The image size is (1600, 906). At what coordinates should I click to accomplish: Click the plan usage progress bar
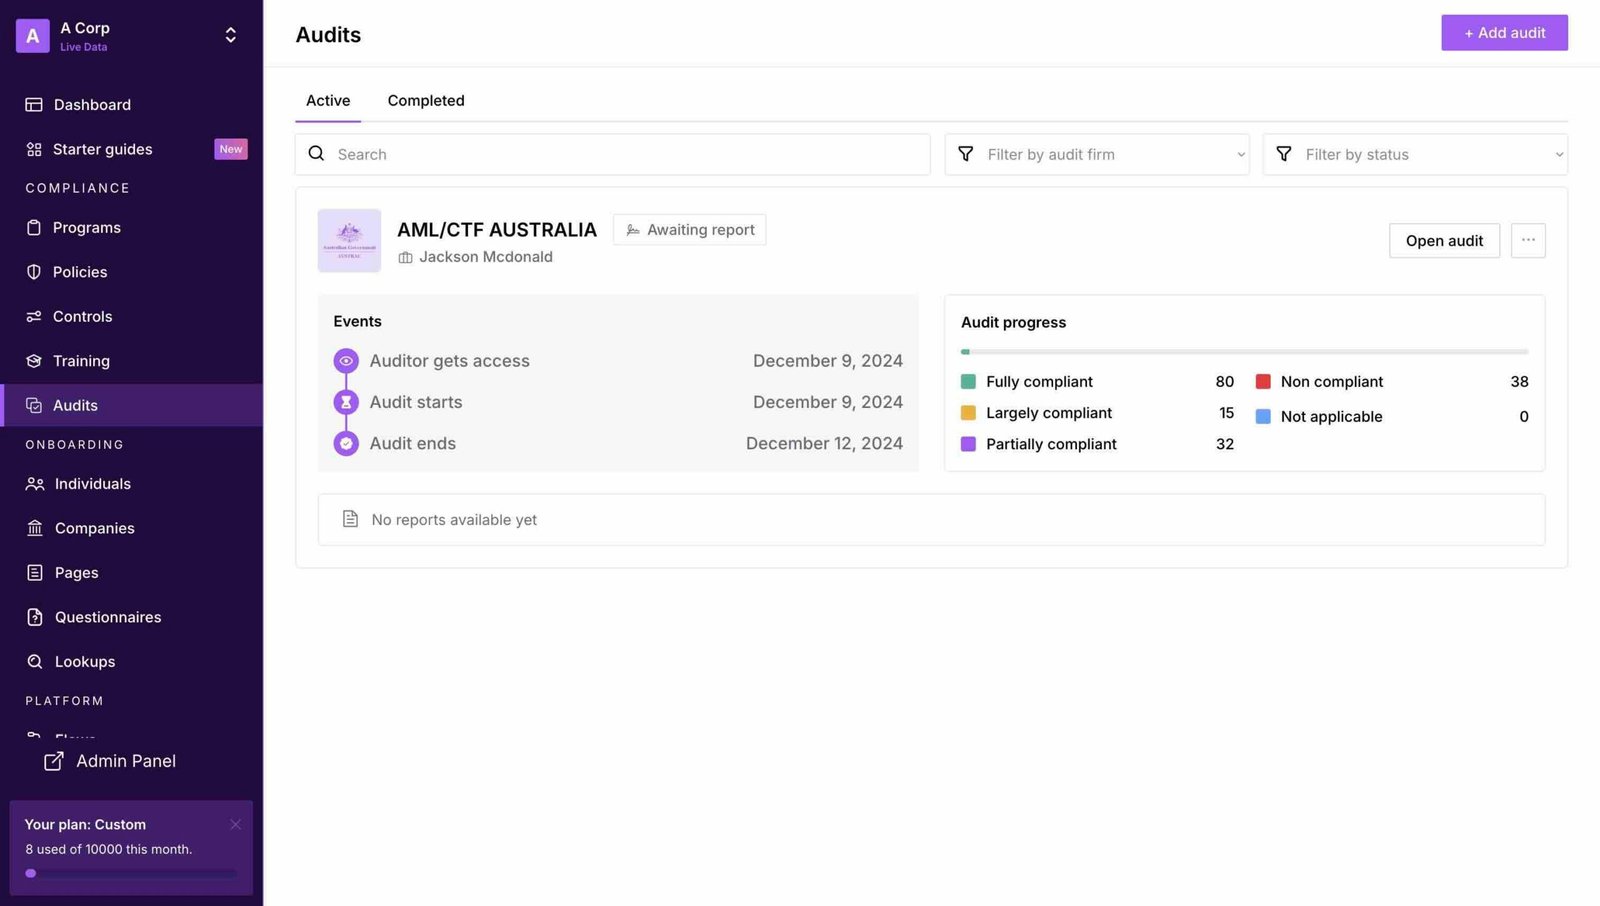[131, 873]
